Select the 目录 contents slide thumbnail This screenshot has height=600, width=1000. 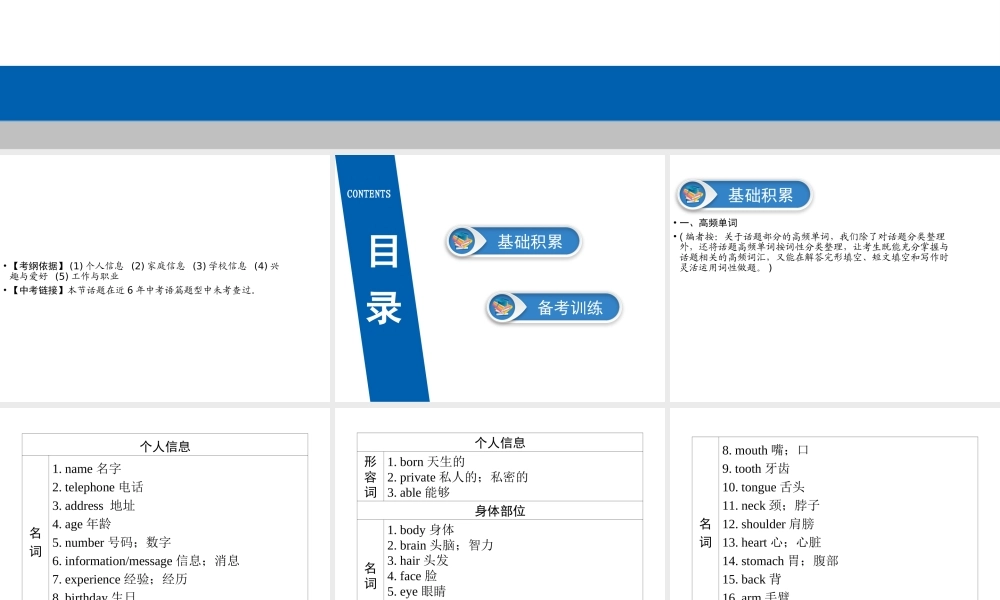click(x=499, y=278)
